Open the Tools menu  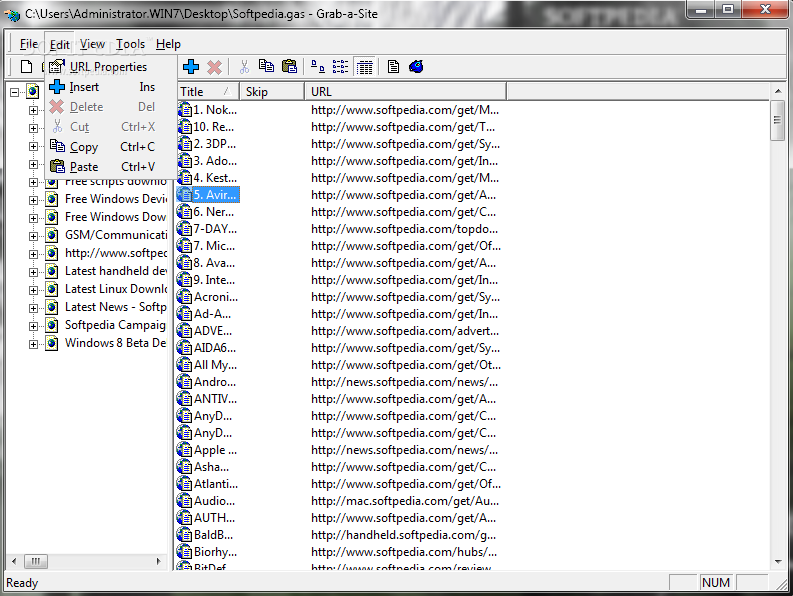click(x=130, y=44)
